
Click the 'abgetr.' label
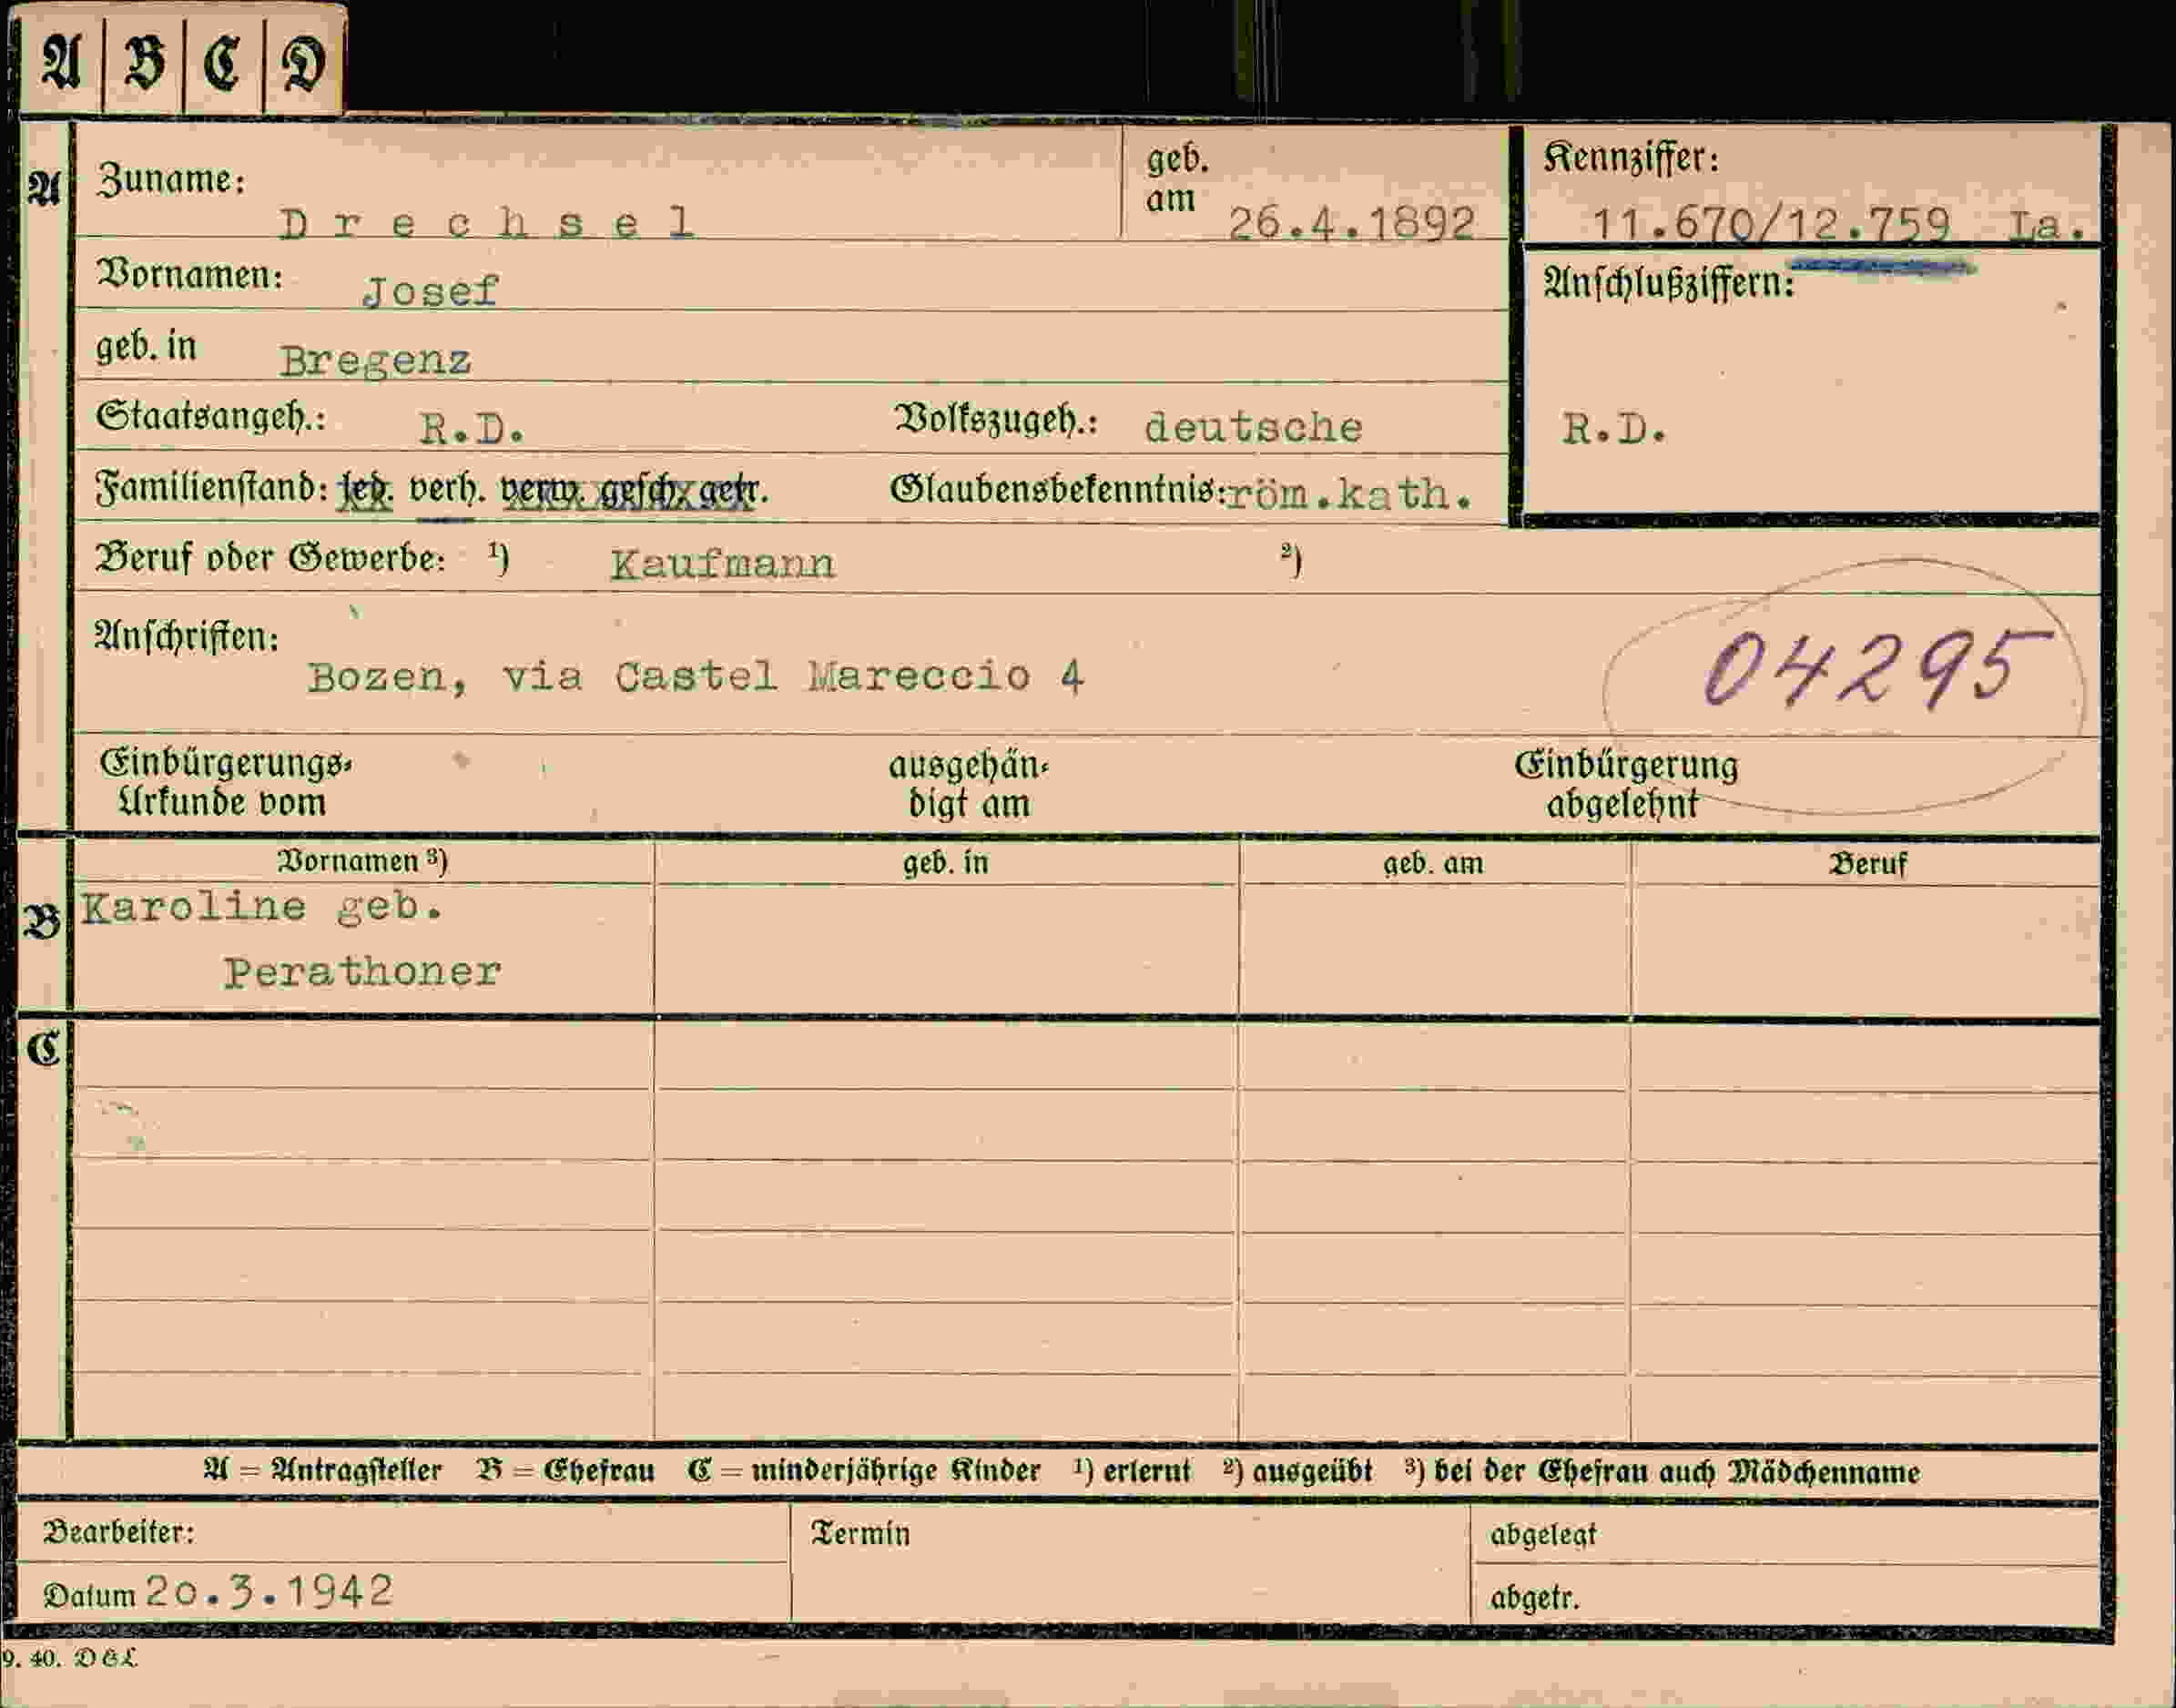click(1535, 1598)
